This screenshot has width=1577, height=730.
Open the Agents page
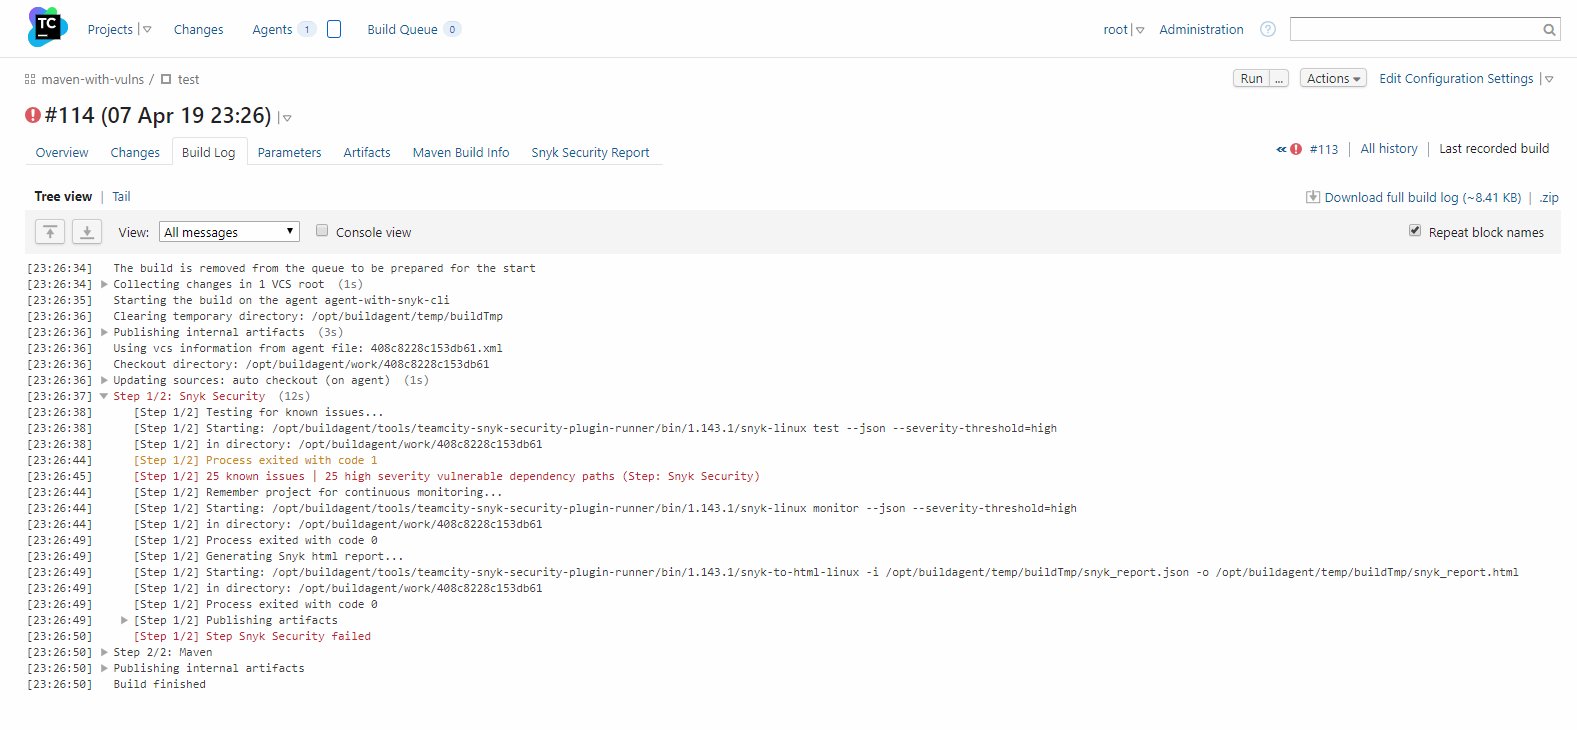pyautogui.click(x=272, y=29)
